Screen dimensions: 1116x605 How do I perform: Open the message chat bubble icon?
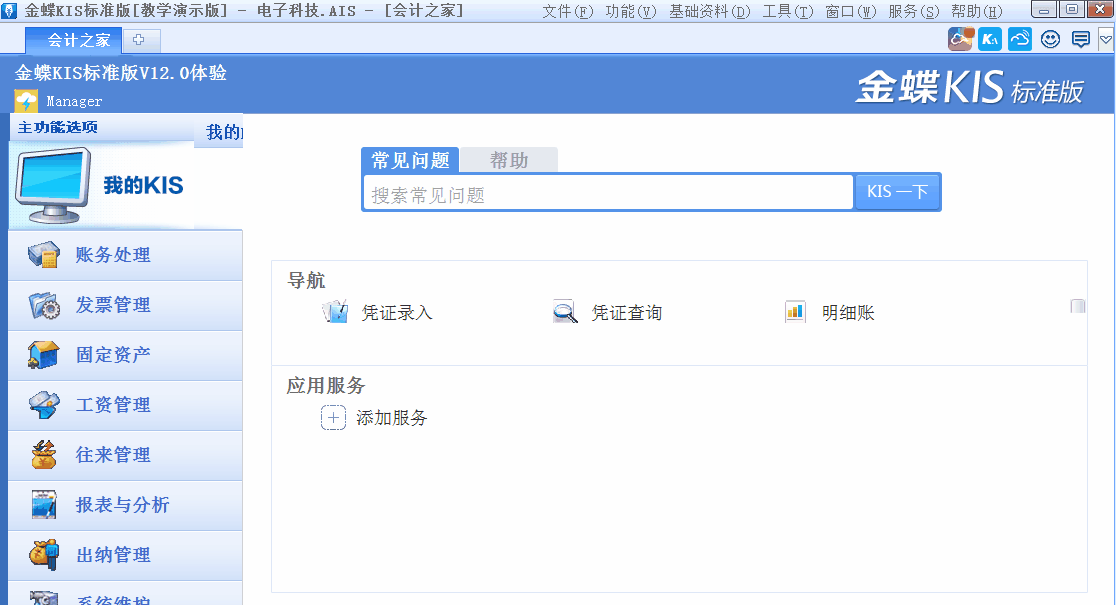(x=1080, y=39)
